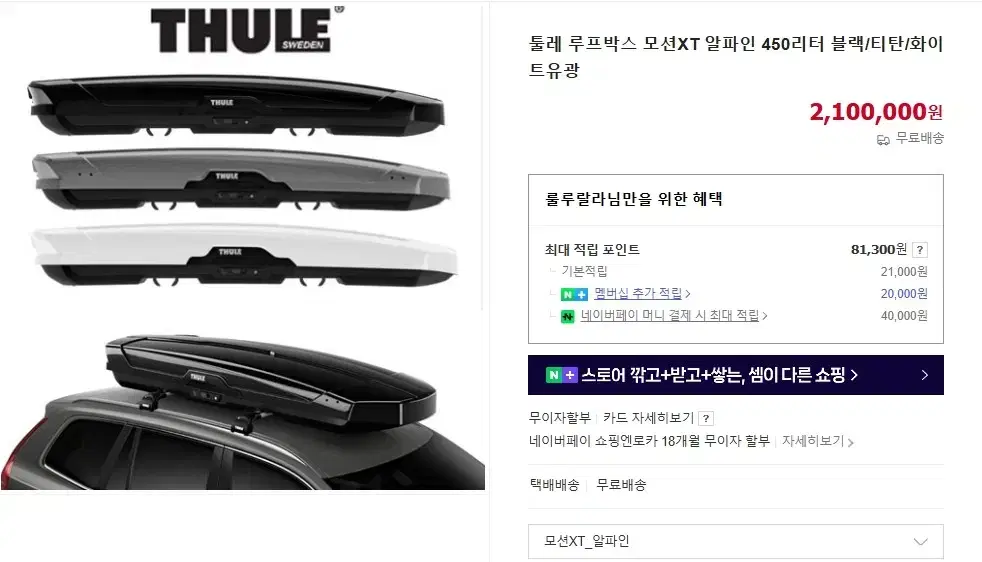Click the green Naver Pay money icon

click(x=567, y=316)
